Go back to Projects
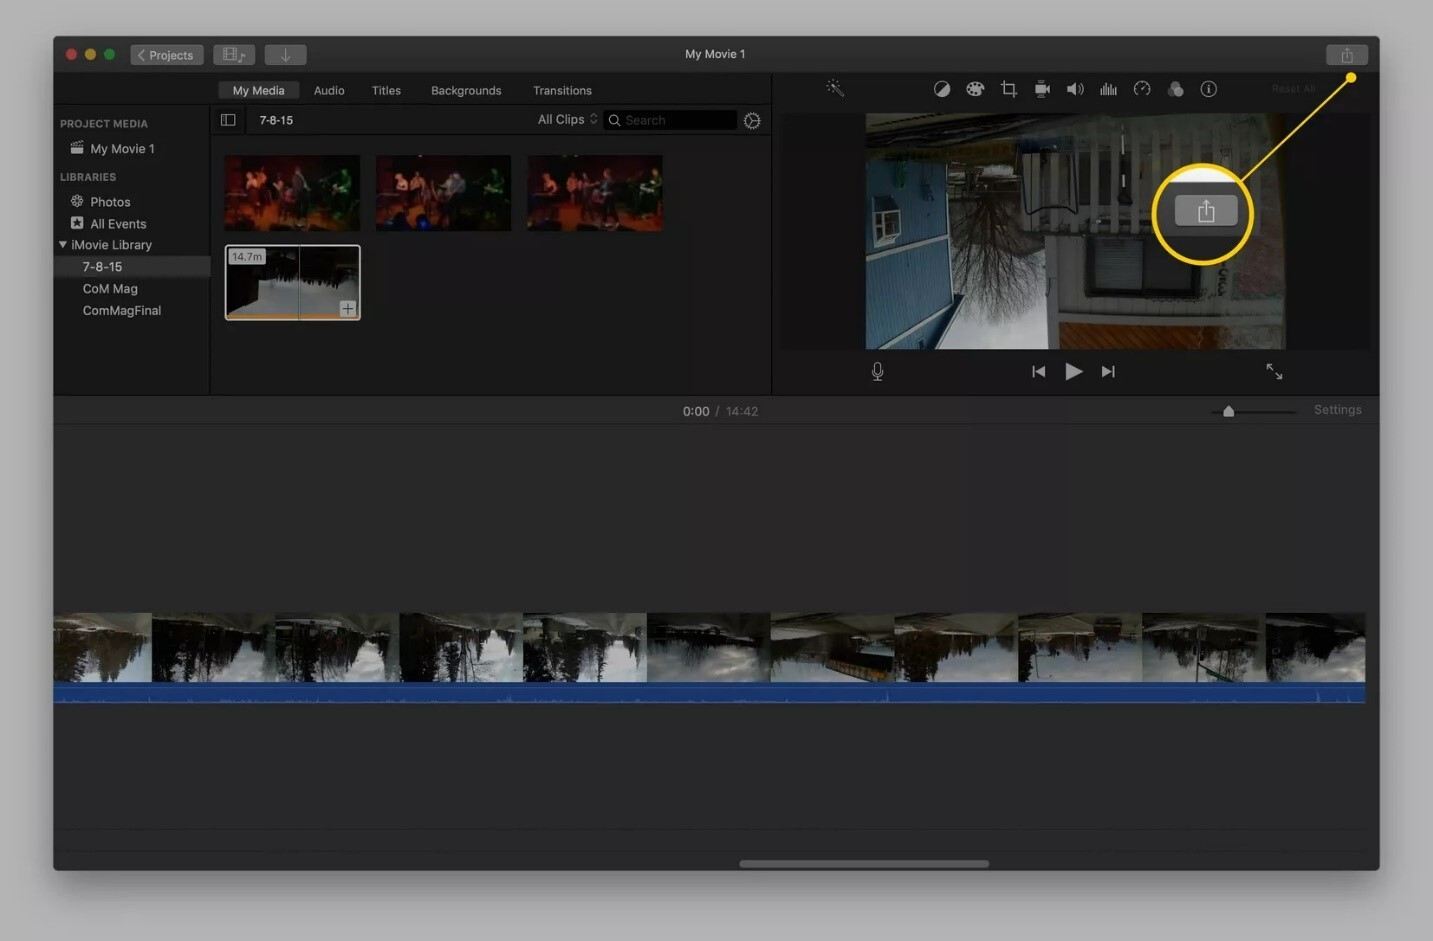The image size is (1433, 941). tap(167, 55)
